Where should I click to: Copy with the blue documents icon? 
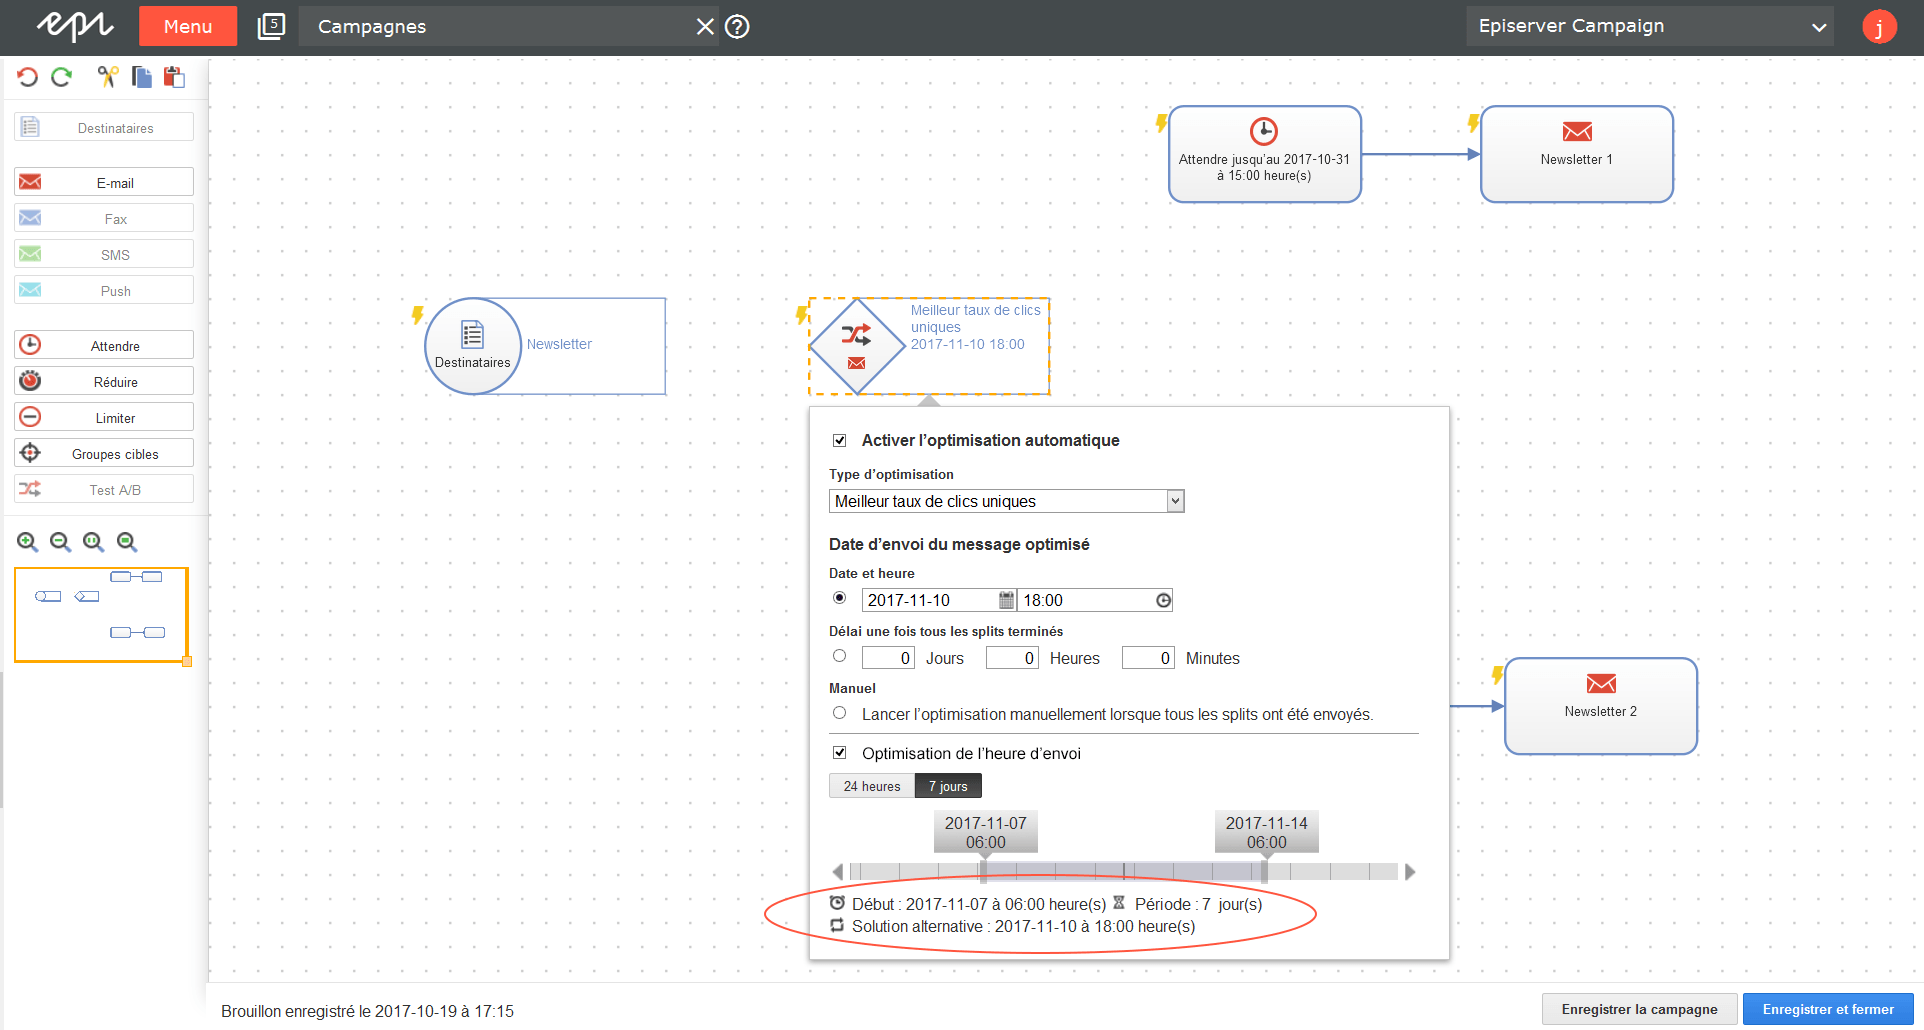(142, 77)
